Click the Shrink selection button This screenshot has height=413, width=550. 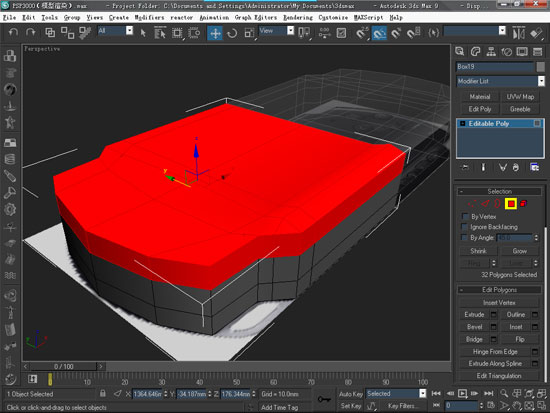pyautogui.click(x=478, y=251)
